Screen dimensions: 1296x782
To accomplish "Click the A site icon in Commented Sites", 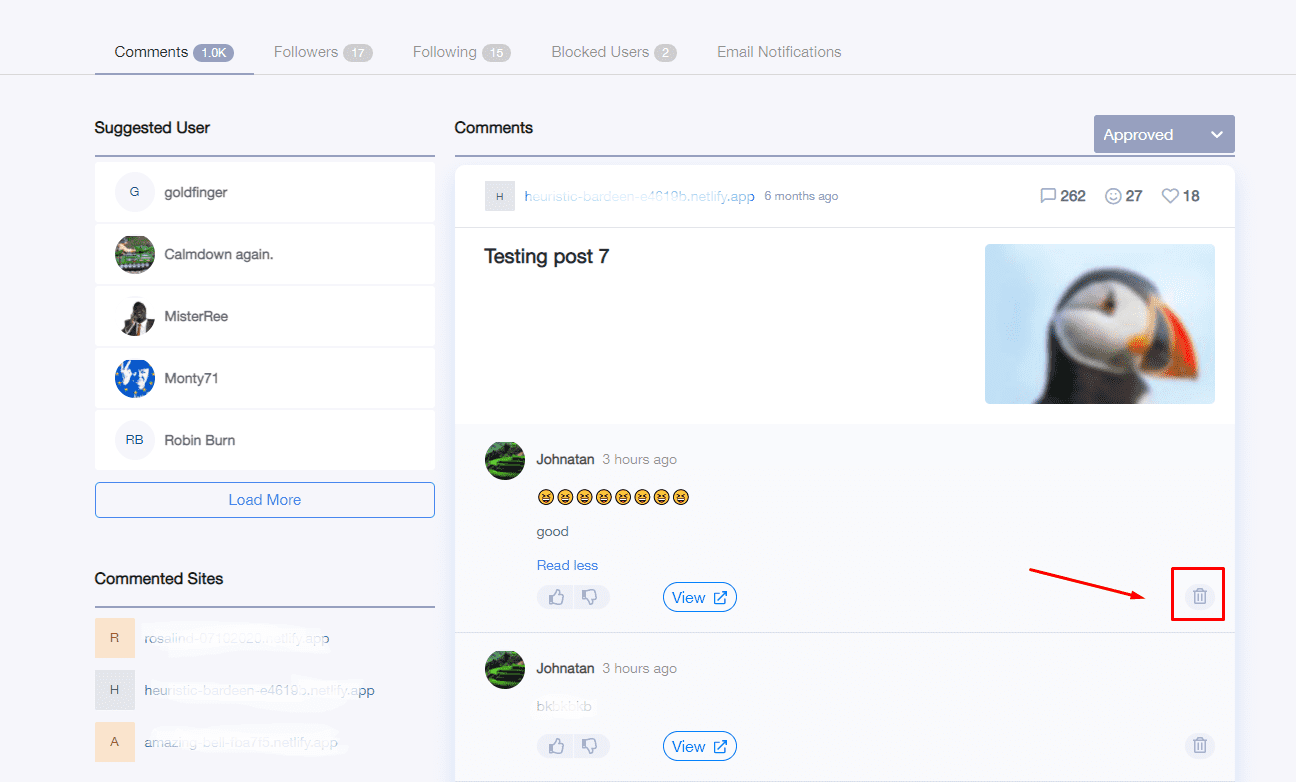I will click(x=115, y=742).
